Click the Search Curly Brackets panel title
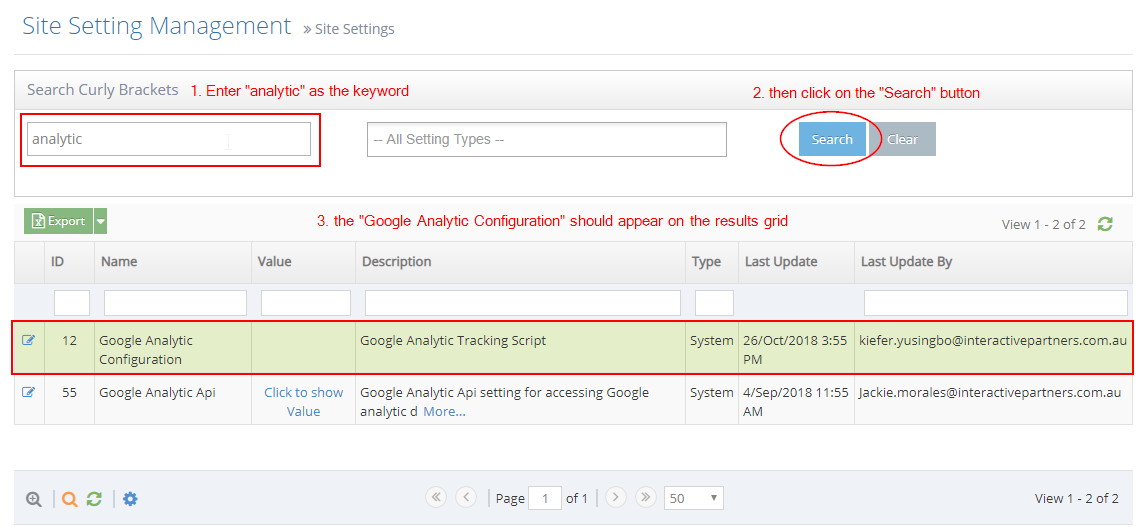1145x527 pixels. click(x=102, y=90)
